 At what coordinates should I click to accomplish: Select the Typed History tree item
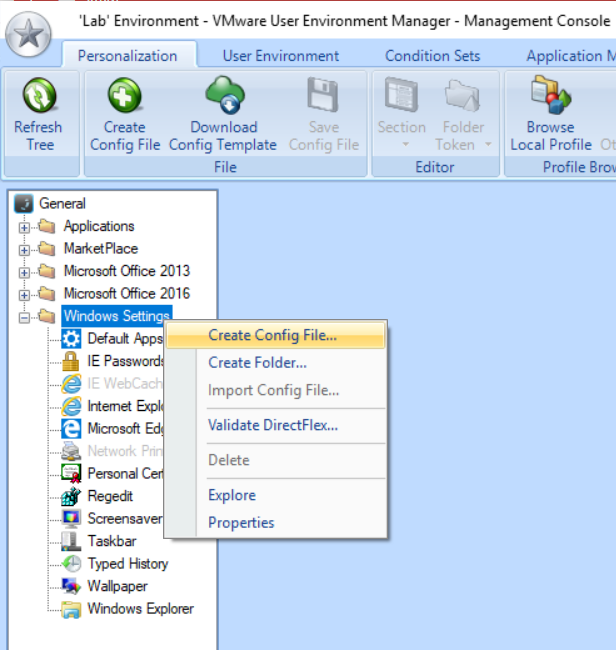pyautogui.click(x=128, y=564)
